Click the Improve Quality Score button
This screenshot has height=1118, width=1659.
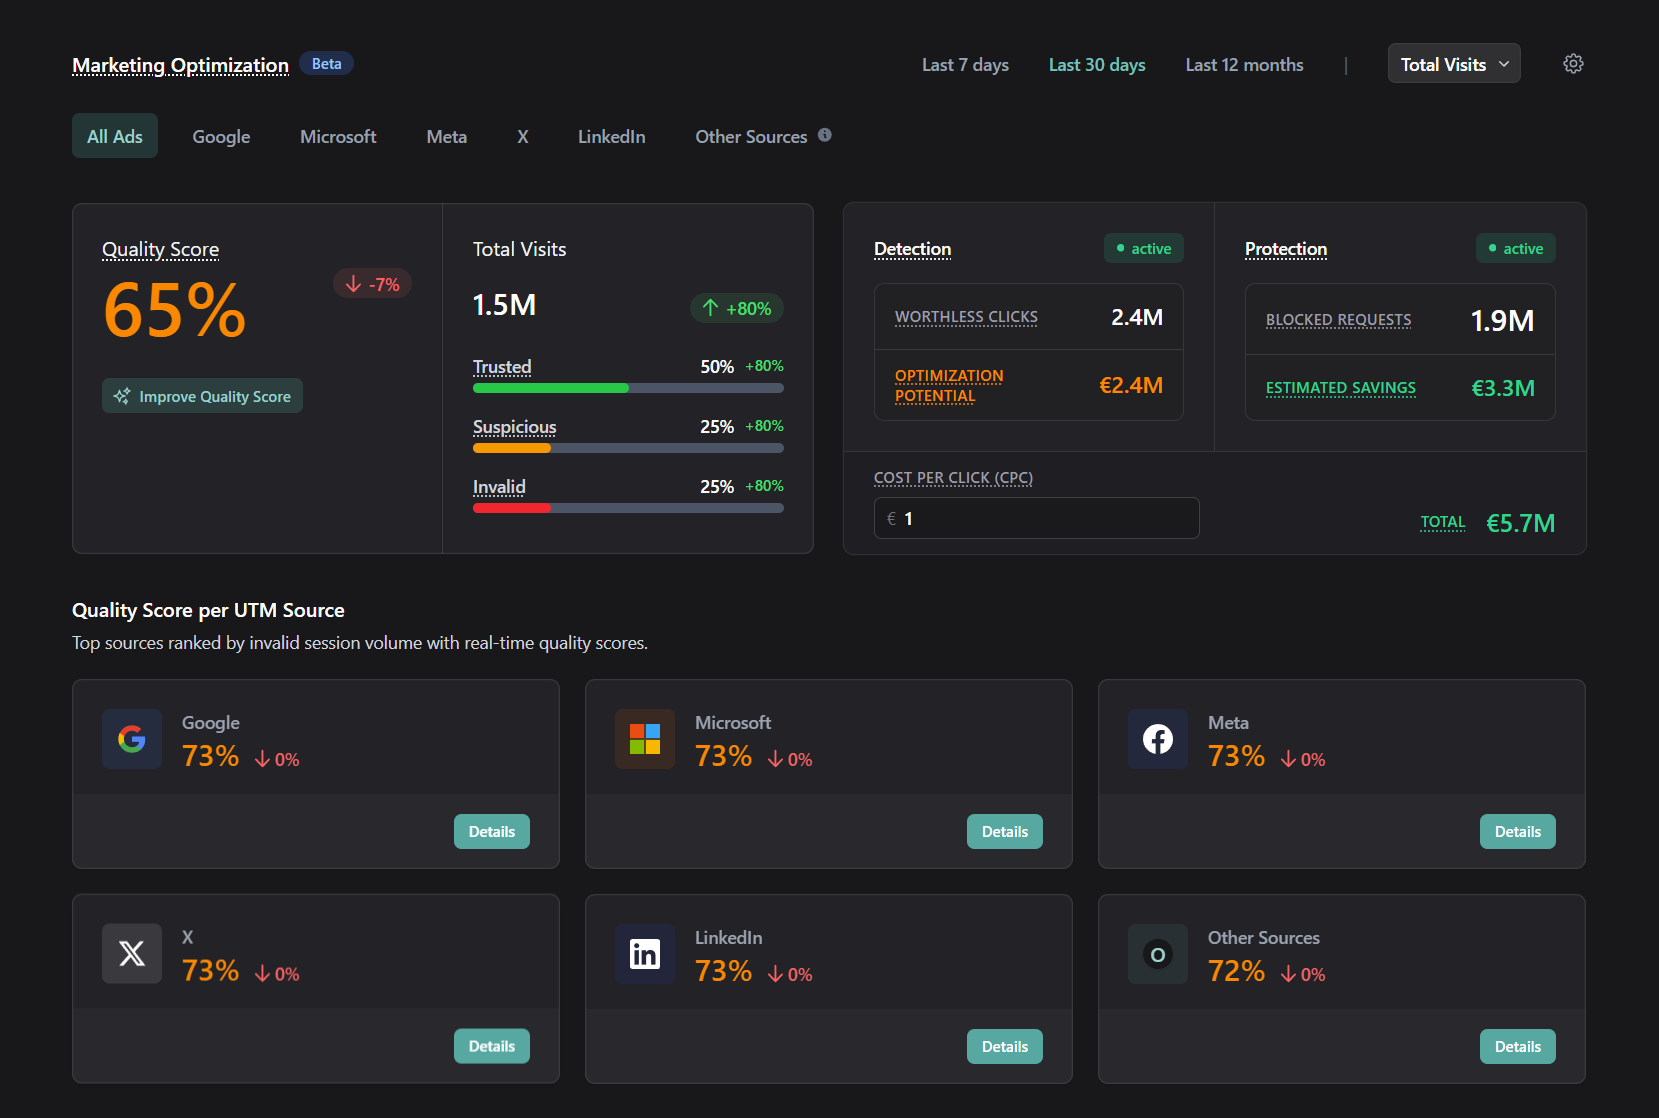click(x=202, y=396)
